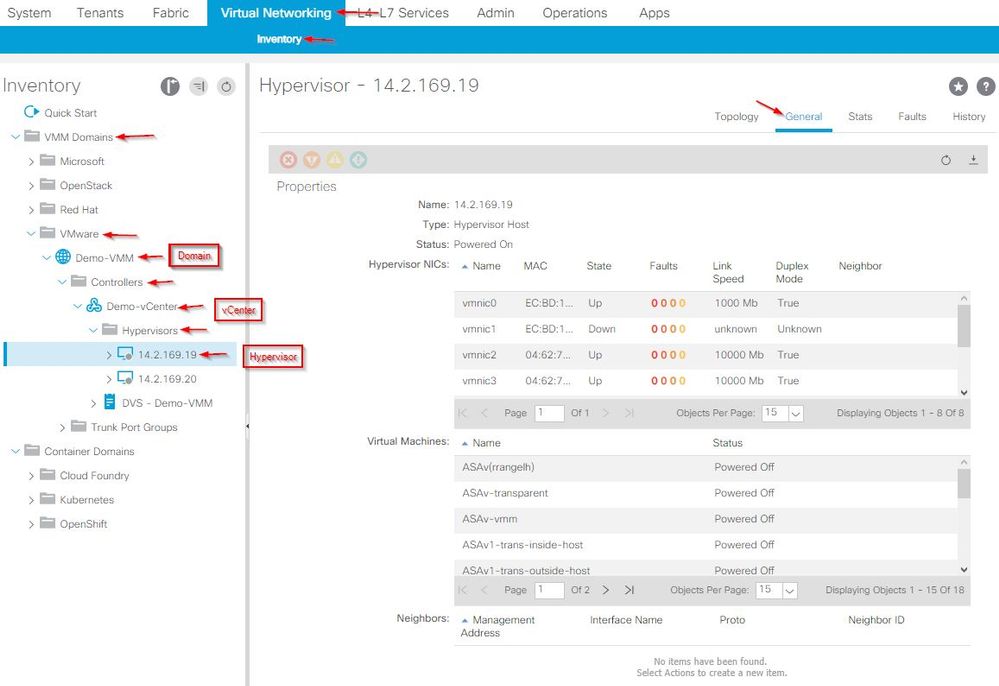The image size is (999, 686).
Task: Click the VMM Domains folder icon
Action: click(32, 136)
